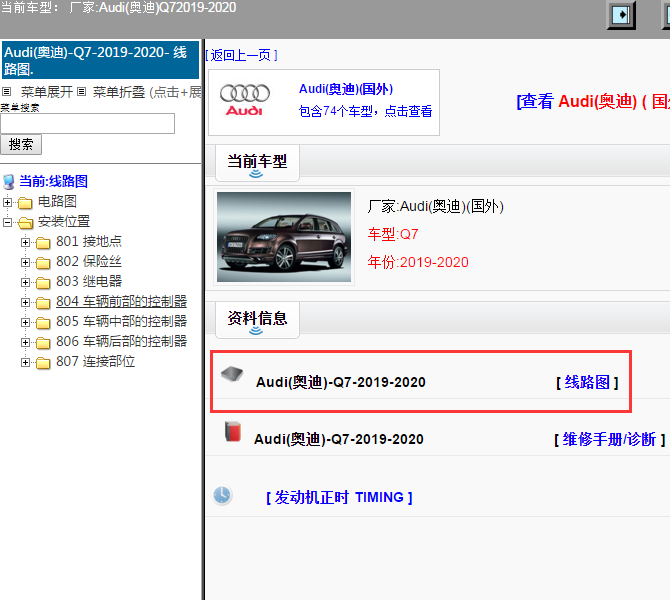Click the 801 接地点 folder icon
The height and width of the screenshot is (600, 670).
click(x=43, y=242)
